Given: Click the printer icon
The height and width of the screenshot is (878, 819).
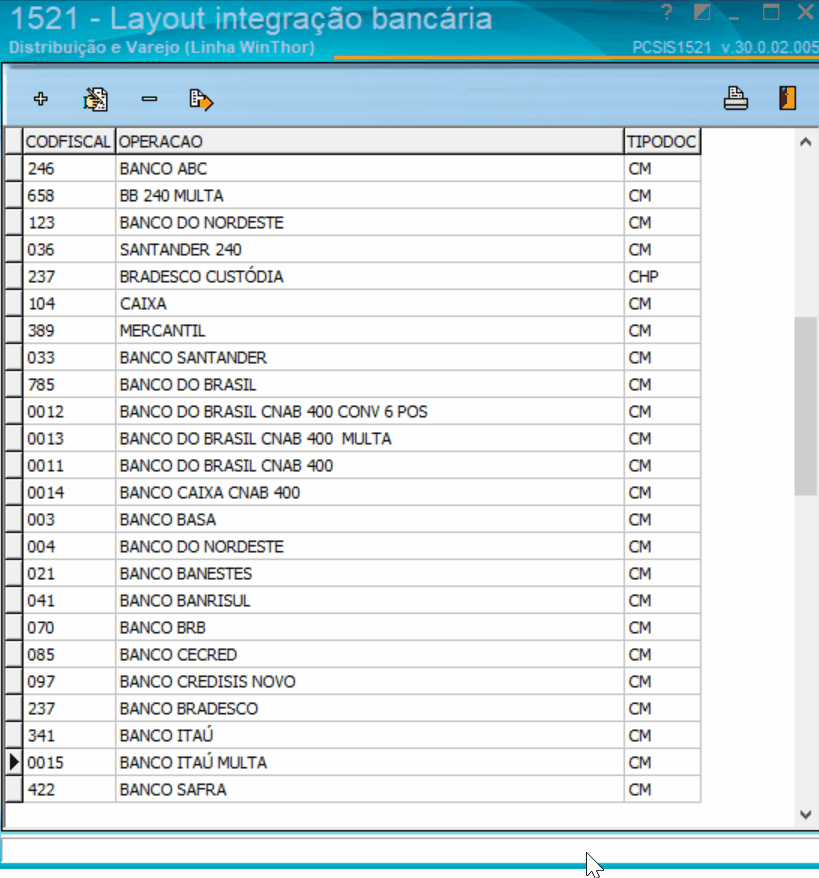Looking at the screenshot, I should [736, 99].
